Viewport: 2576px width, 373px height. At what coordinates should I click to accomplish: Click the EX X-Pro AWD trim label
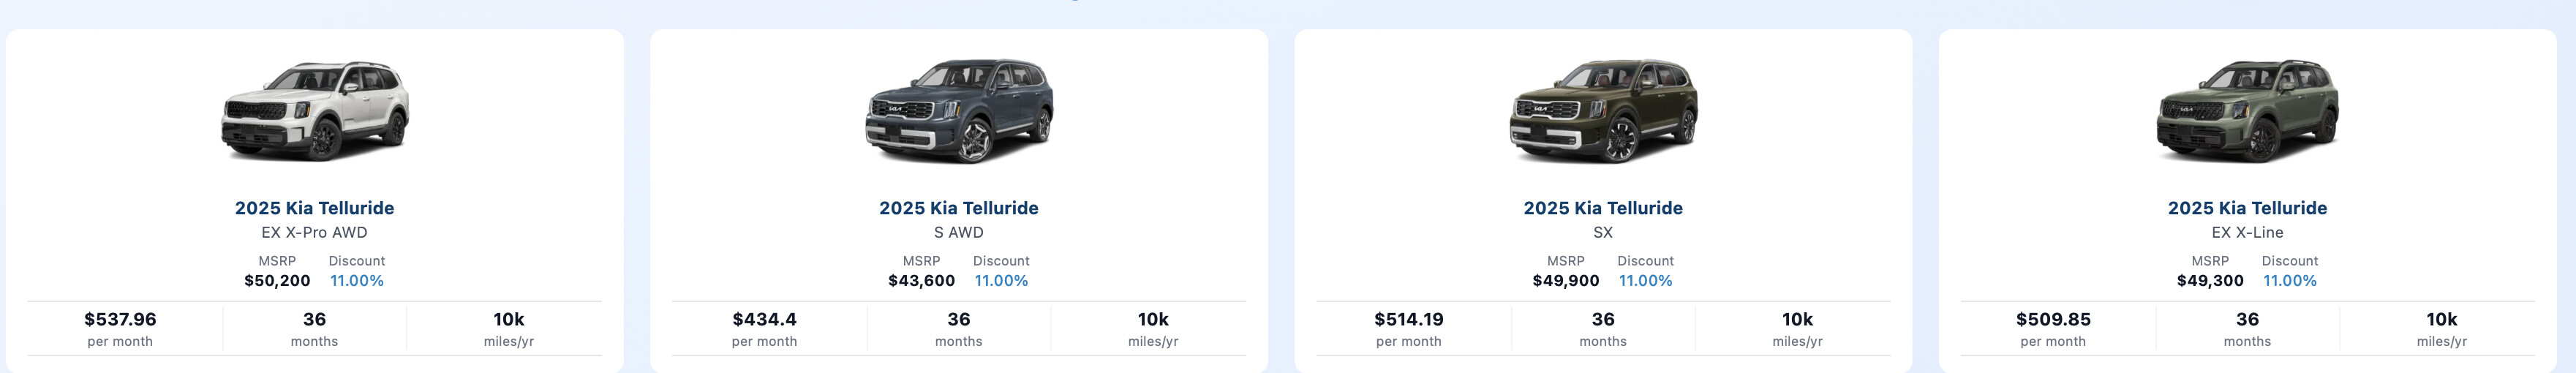point(314,233)
